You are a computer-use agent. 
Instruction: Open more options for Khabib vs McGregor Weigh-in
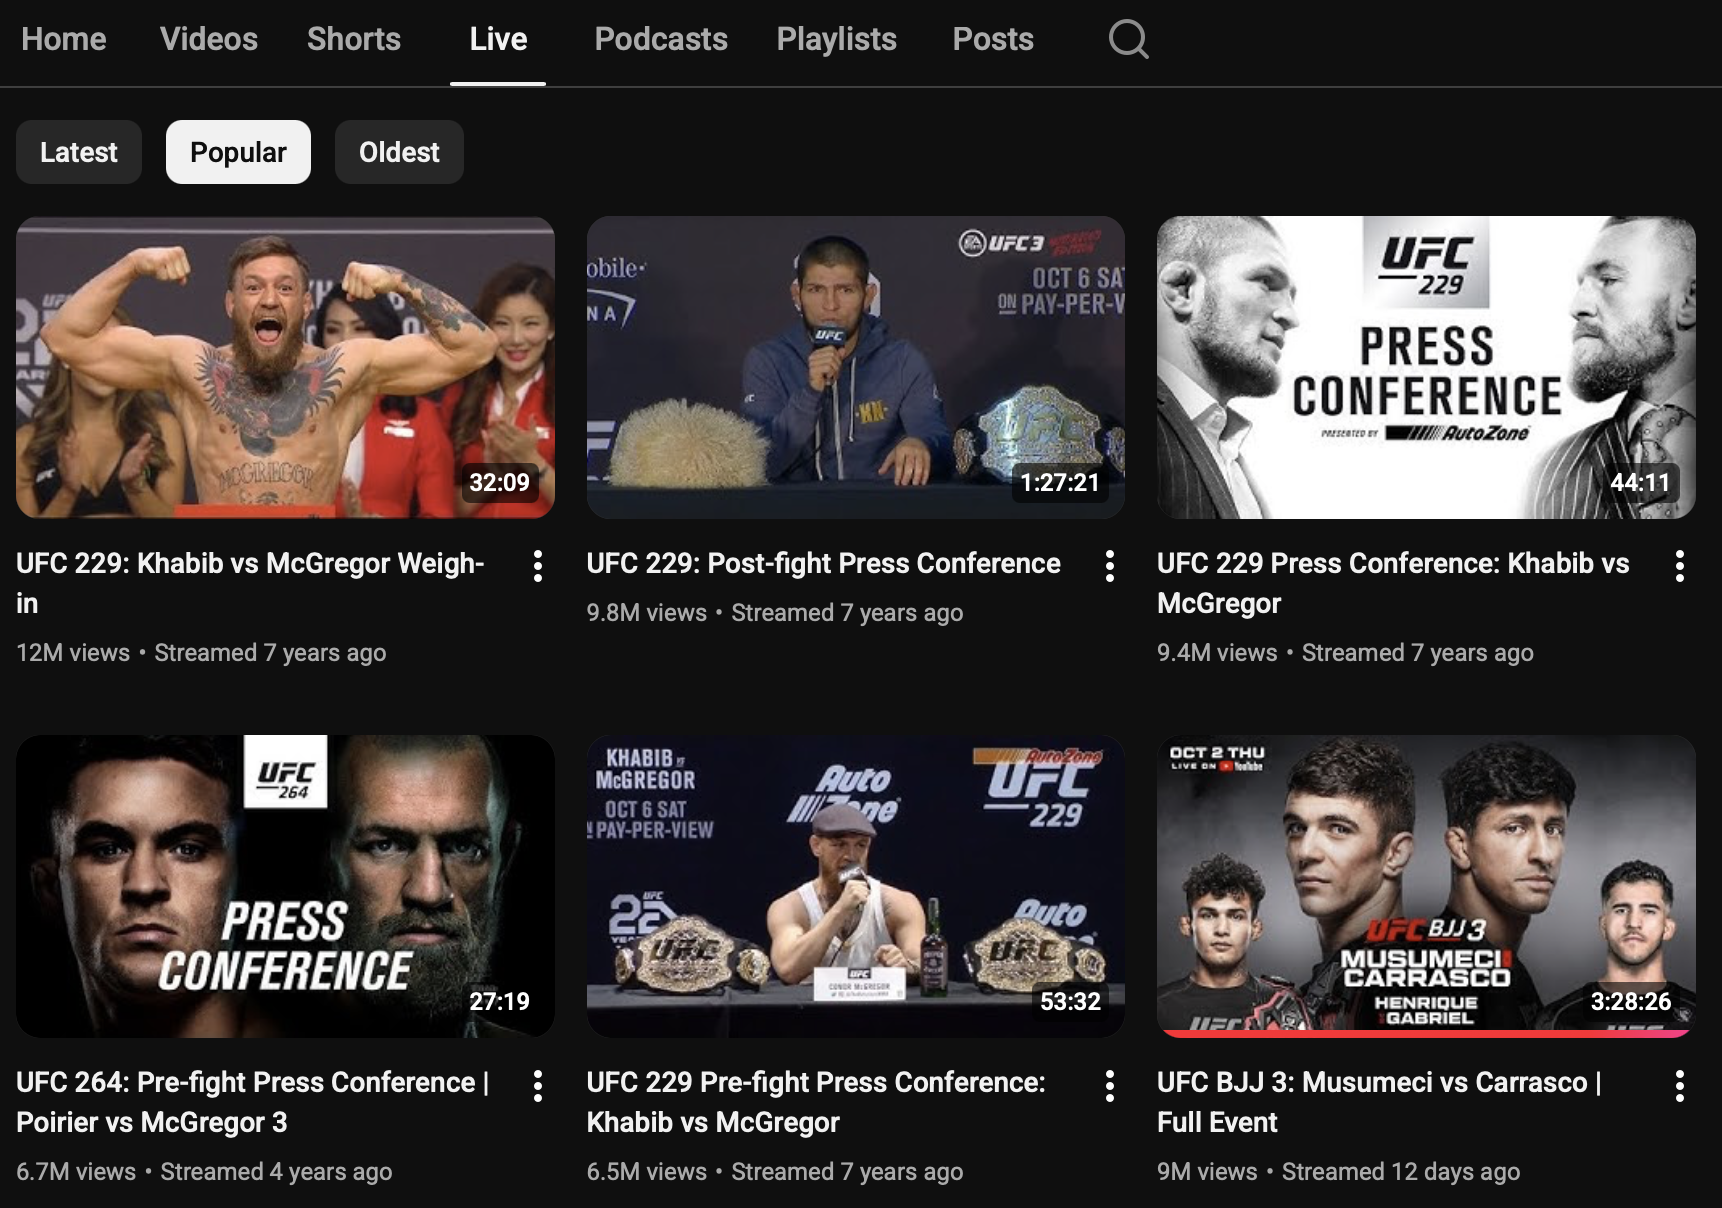[x=538, y=566]
